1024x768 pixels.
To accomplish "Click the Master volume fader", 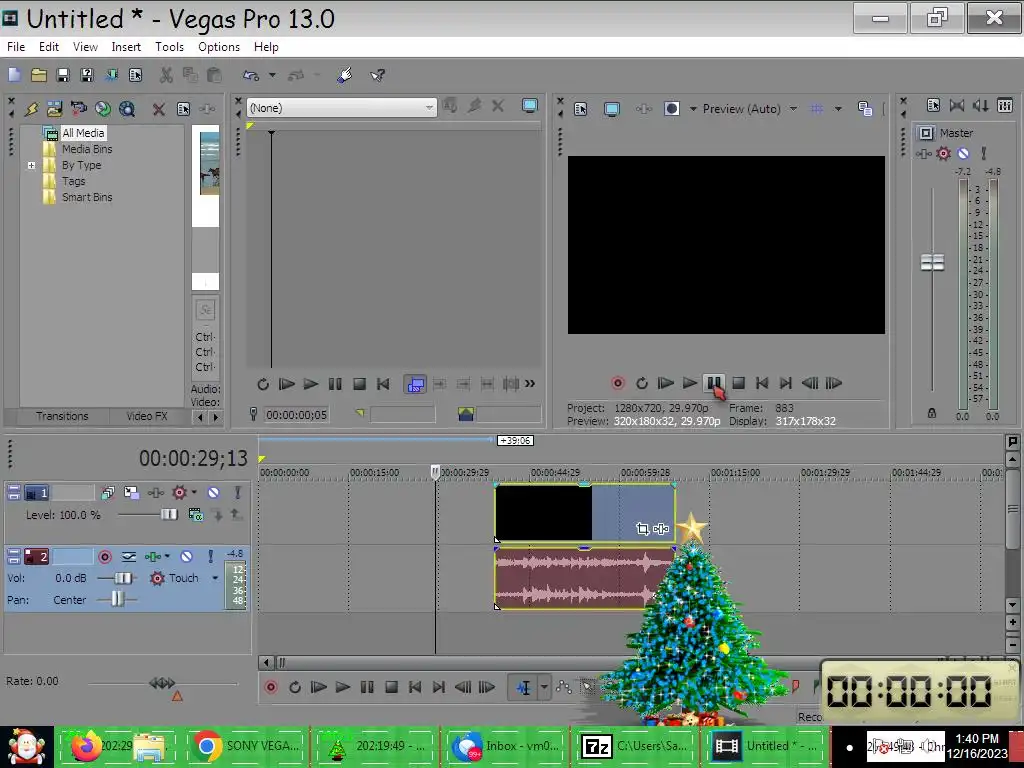I will [932, 262].
